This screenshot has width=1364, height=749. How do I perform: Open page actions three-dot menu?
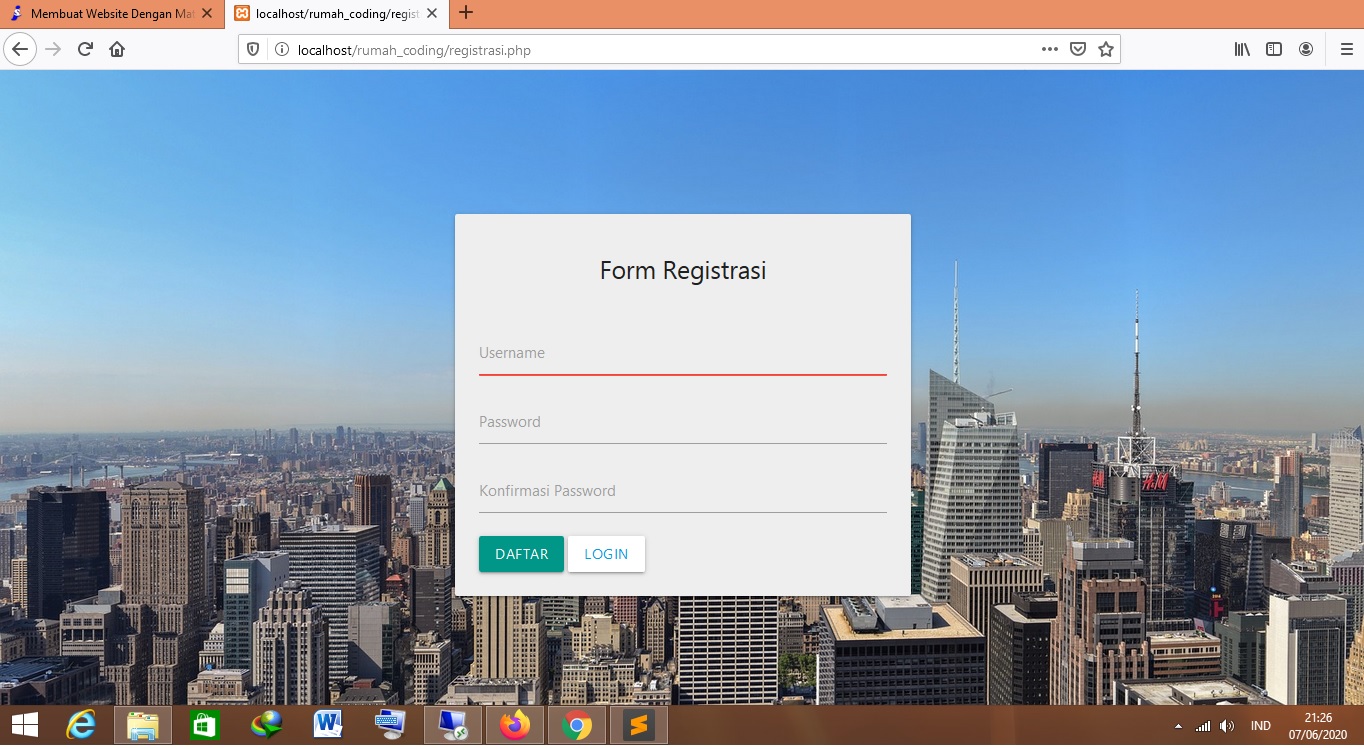click(1049, 49)
